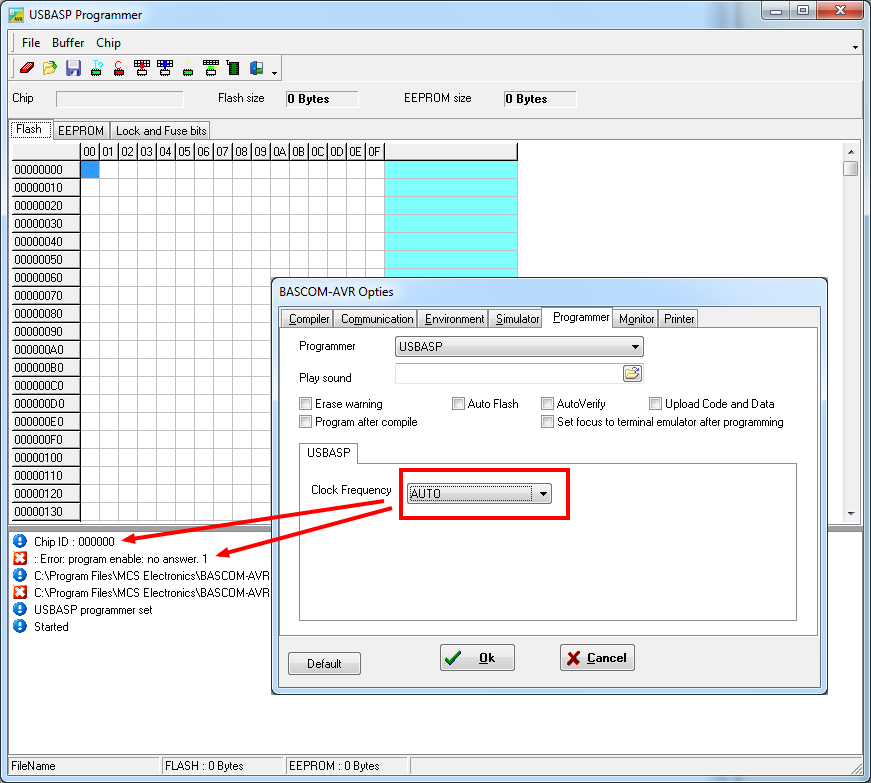Select the 'Started' log line
The image size is (871, 783).
pyautogui.click(x=51, y=627)
